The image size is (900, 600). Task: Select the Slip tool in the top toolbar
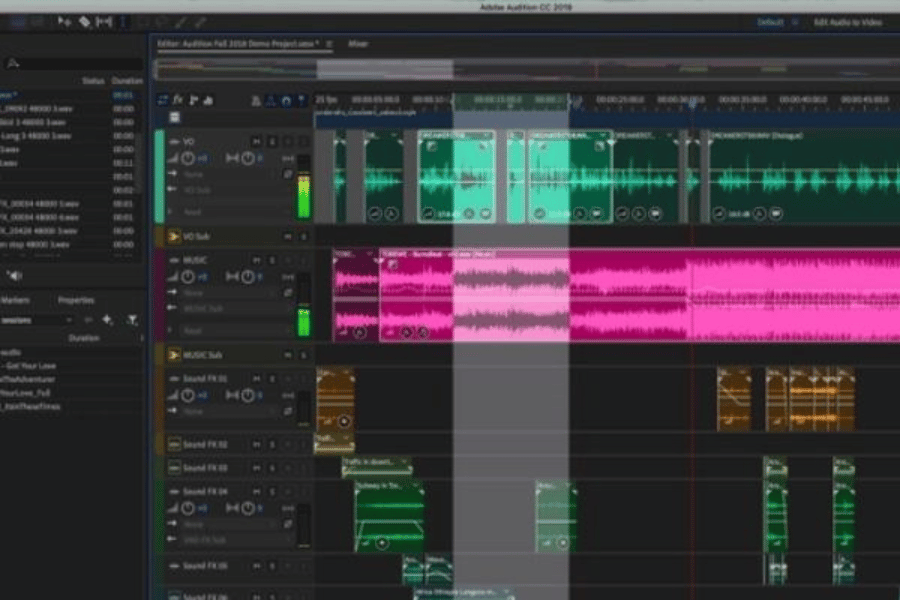[x=103, y=21]
